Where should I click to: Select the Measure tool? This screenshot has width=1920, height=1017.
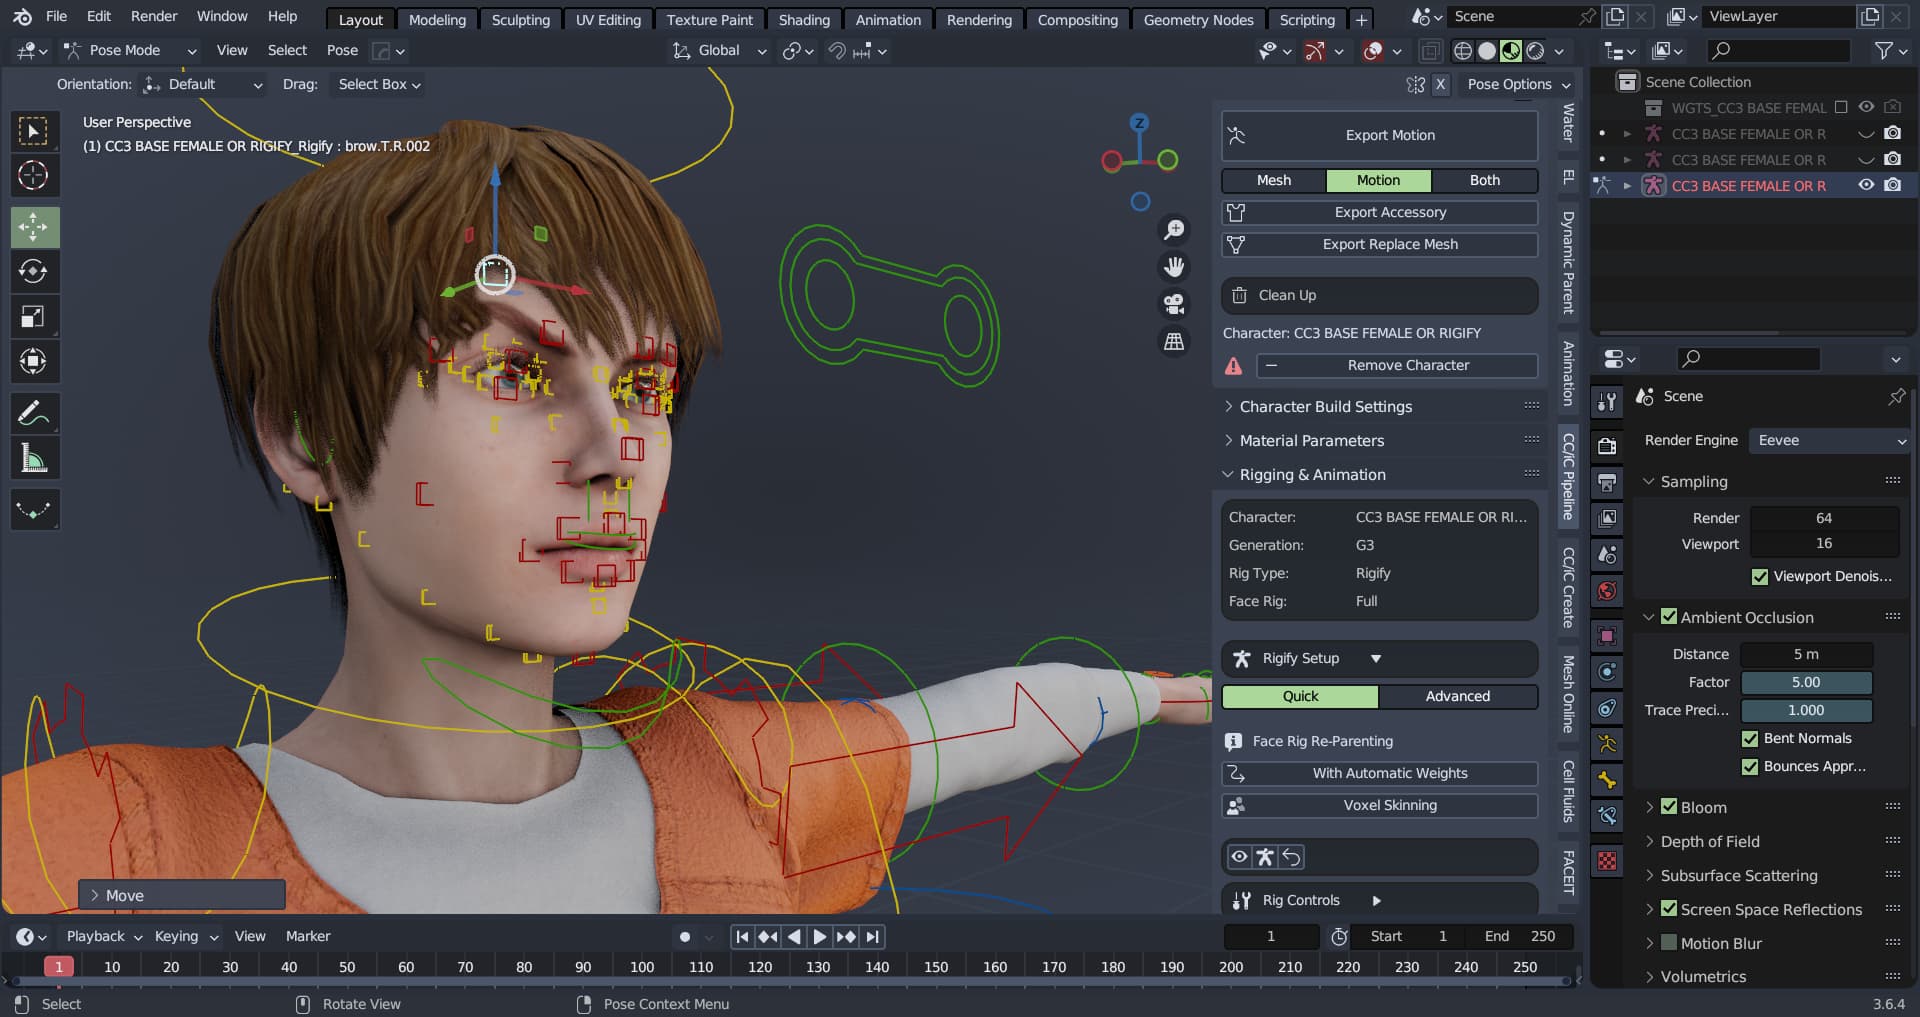[x=34, y=458]
